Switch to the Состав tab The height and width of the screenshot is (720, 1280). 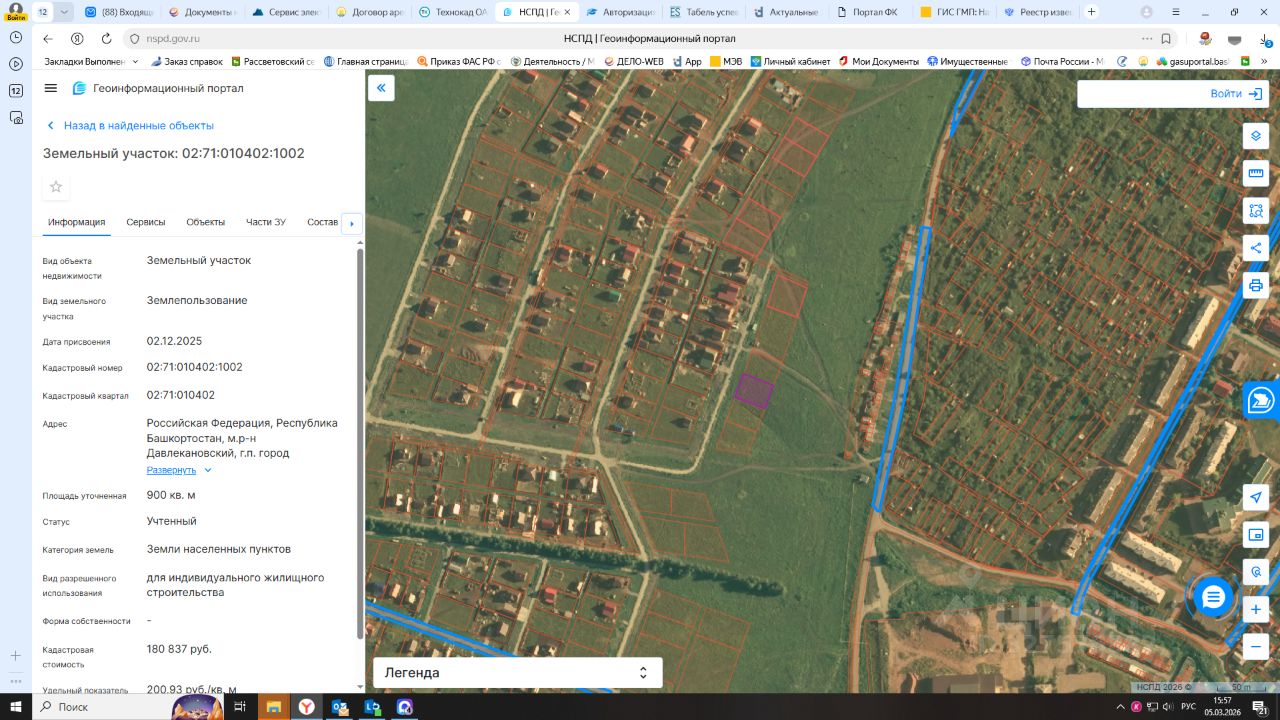click(323, 222)
